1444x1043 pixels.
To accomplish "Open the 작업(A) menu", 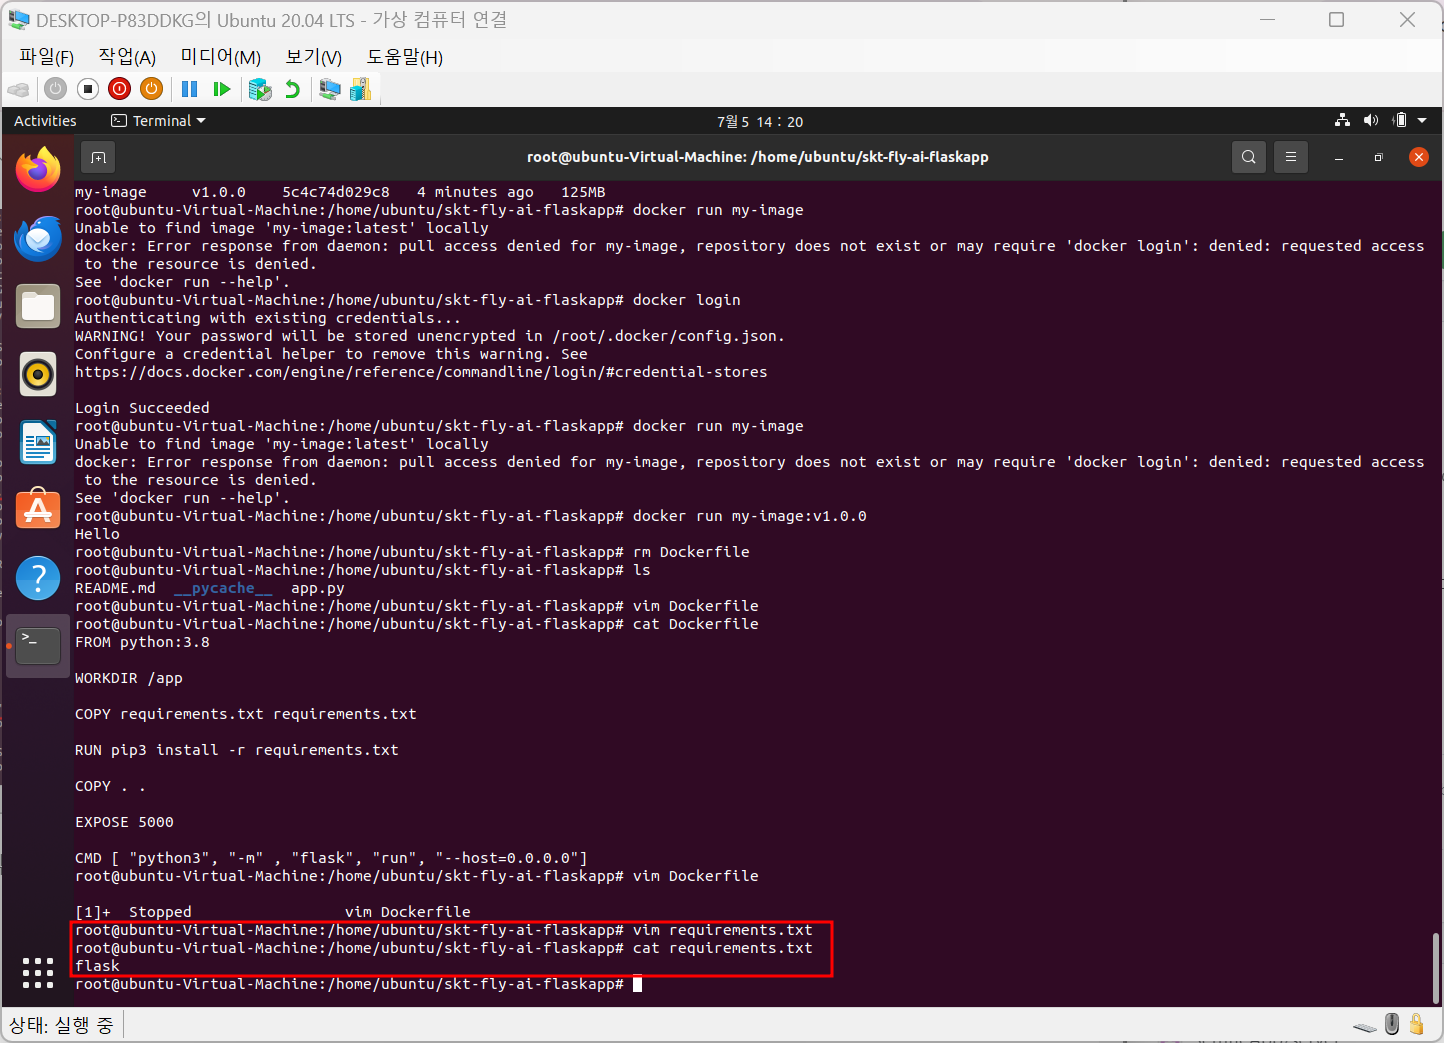I will pos(127,57).
